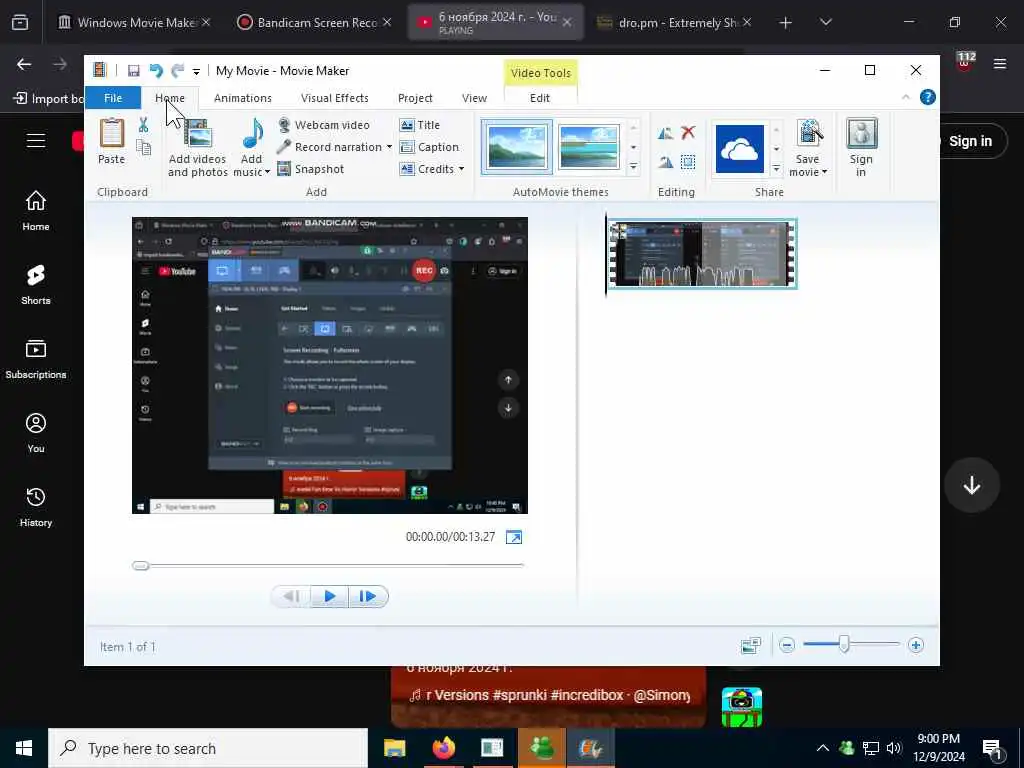Viewport: 1024px width, 768px height.
Task: Play the movie preview
Action: pos(330,596)
